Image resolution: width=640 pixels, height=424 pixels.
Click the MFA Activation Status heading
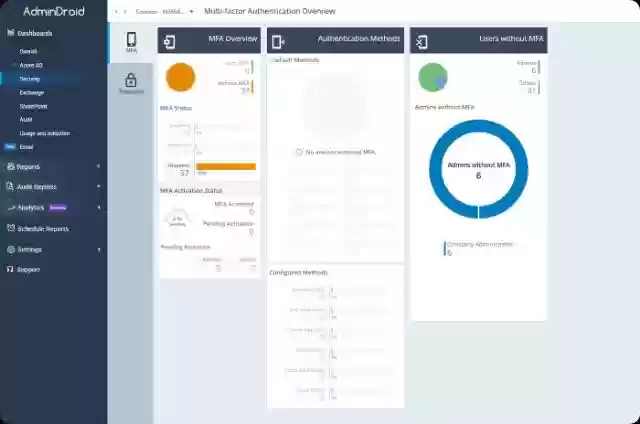(191, 190)
